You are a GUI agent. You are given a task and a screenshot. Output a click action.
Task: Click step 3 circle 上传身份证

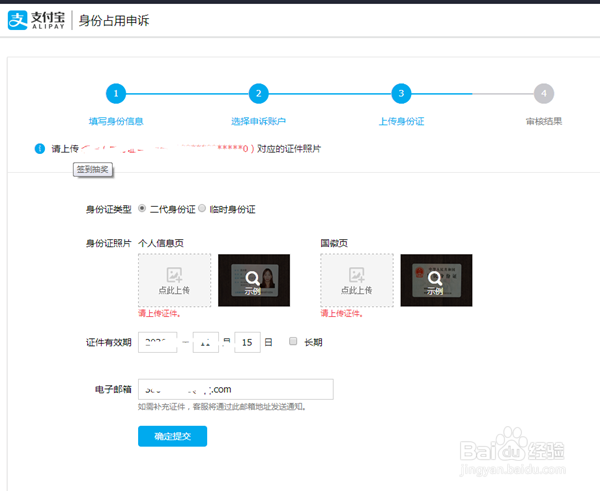(401, 93)
